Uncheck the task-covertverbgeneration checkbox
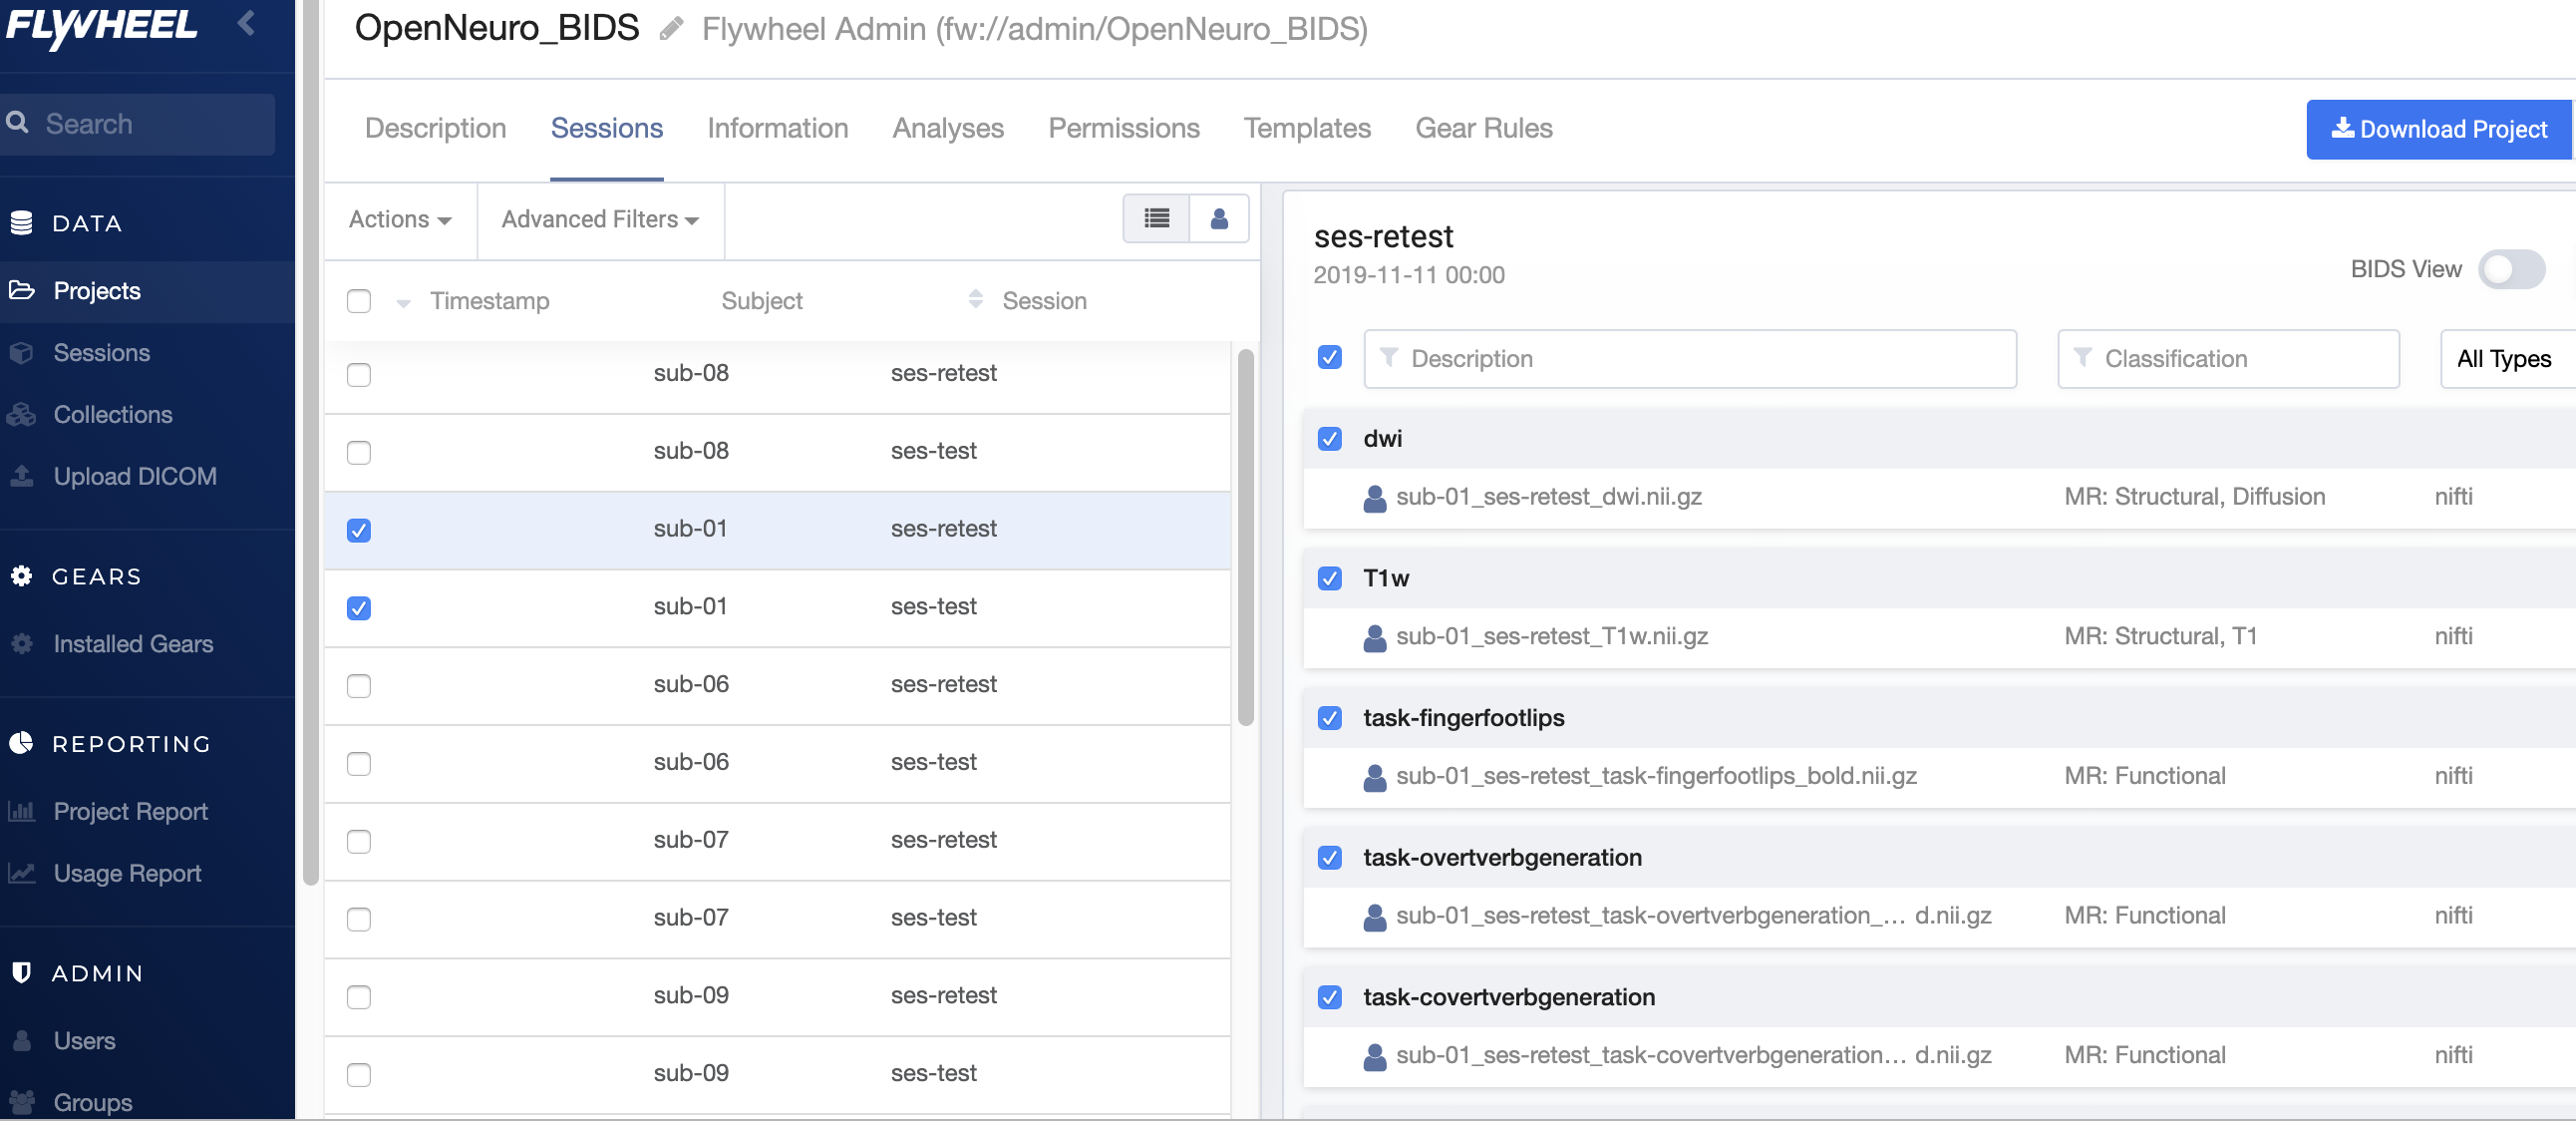Image resolution: width=2576 pixels, height=1123 pixels. tap(1329, 998)
